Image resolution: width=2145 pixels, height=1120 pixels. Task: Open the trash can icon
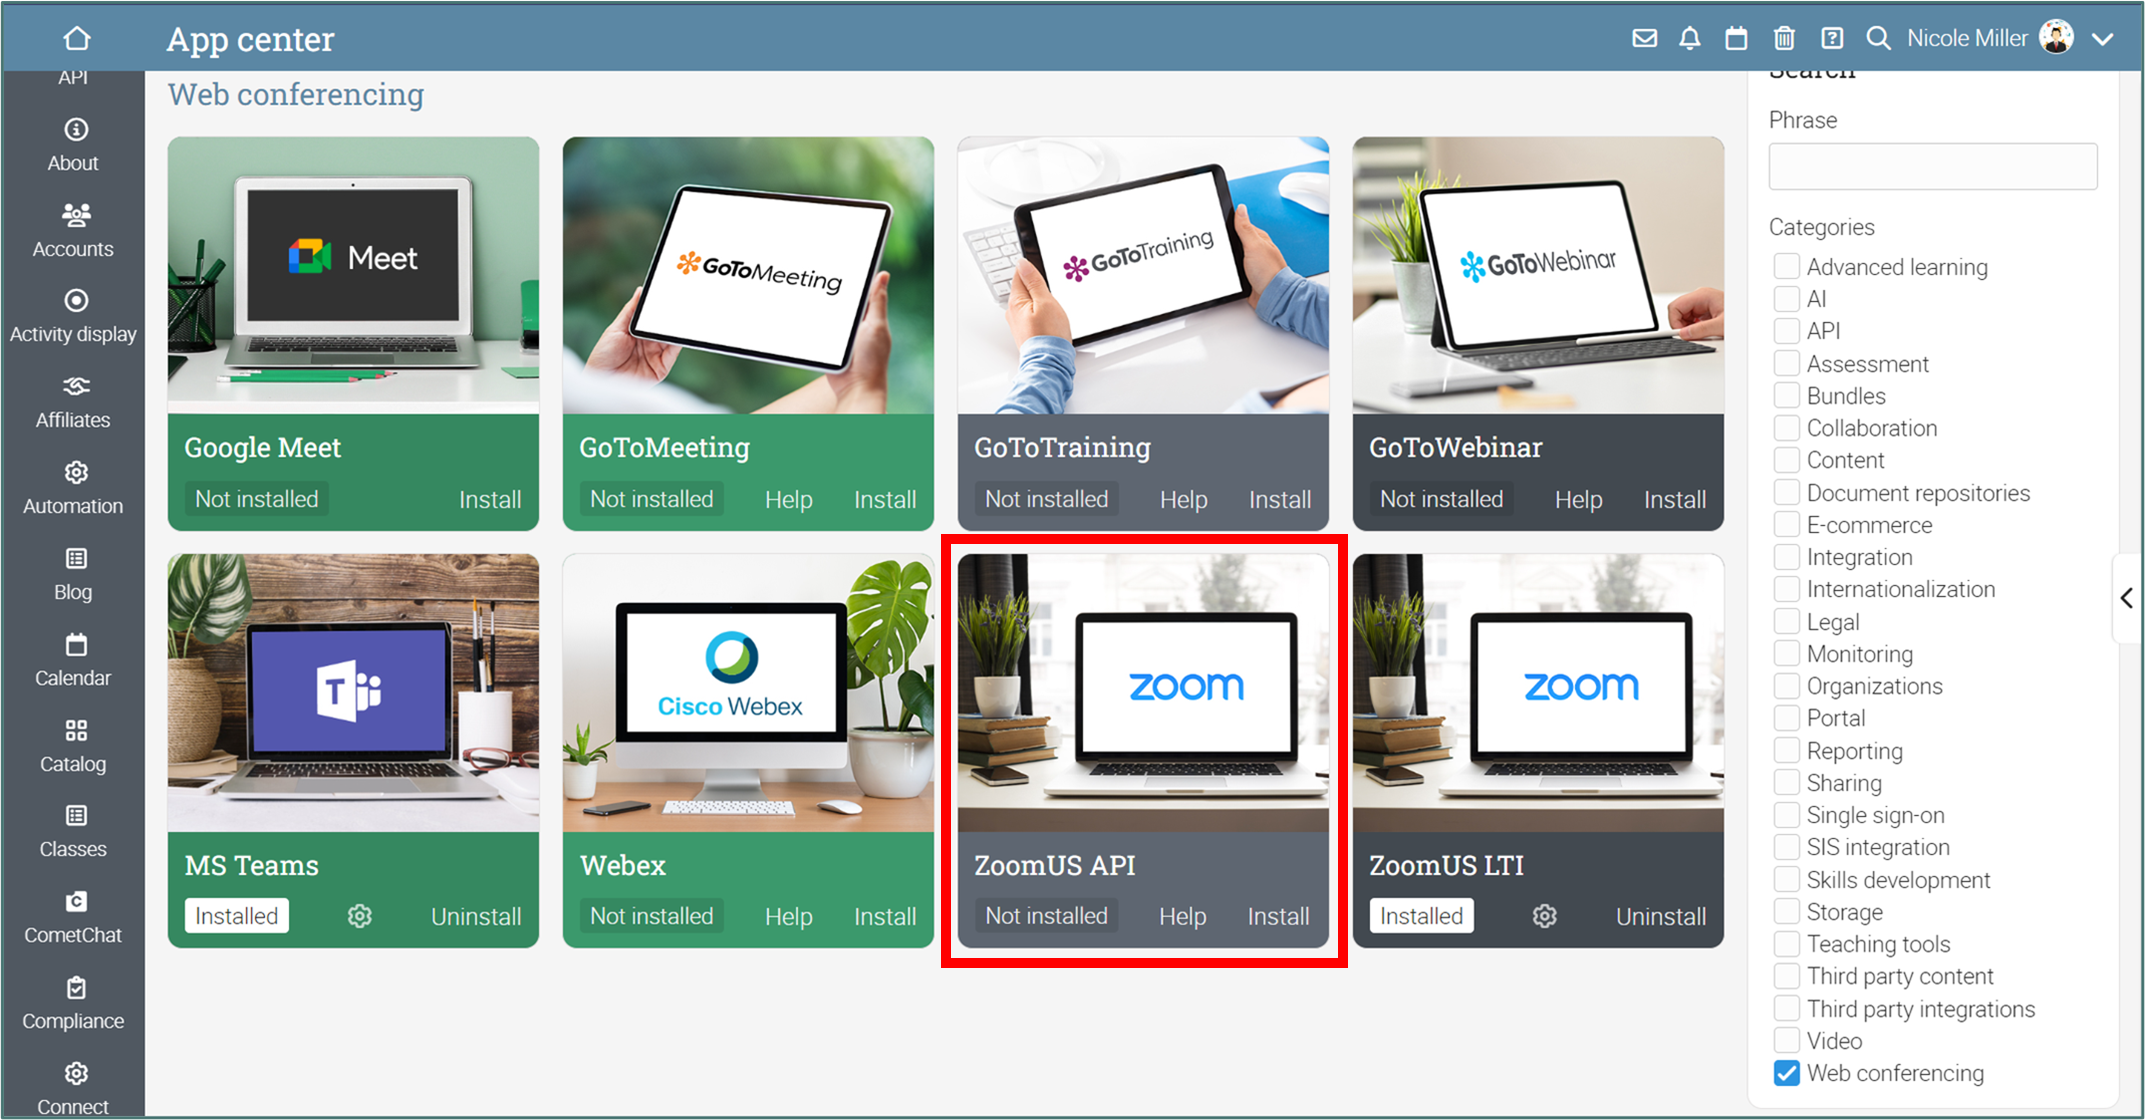click(1783, 38)
